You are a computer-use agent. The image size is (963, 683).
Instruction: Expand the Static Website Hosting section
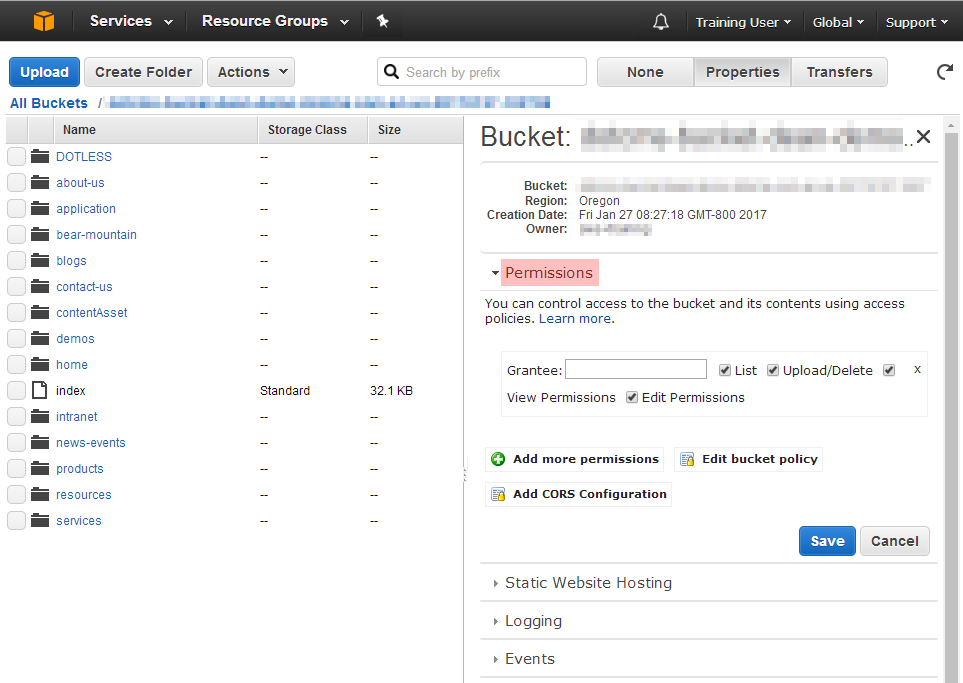588,583
